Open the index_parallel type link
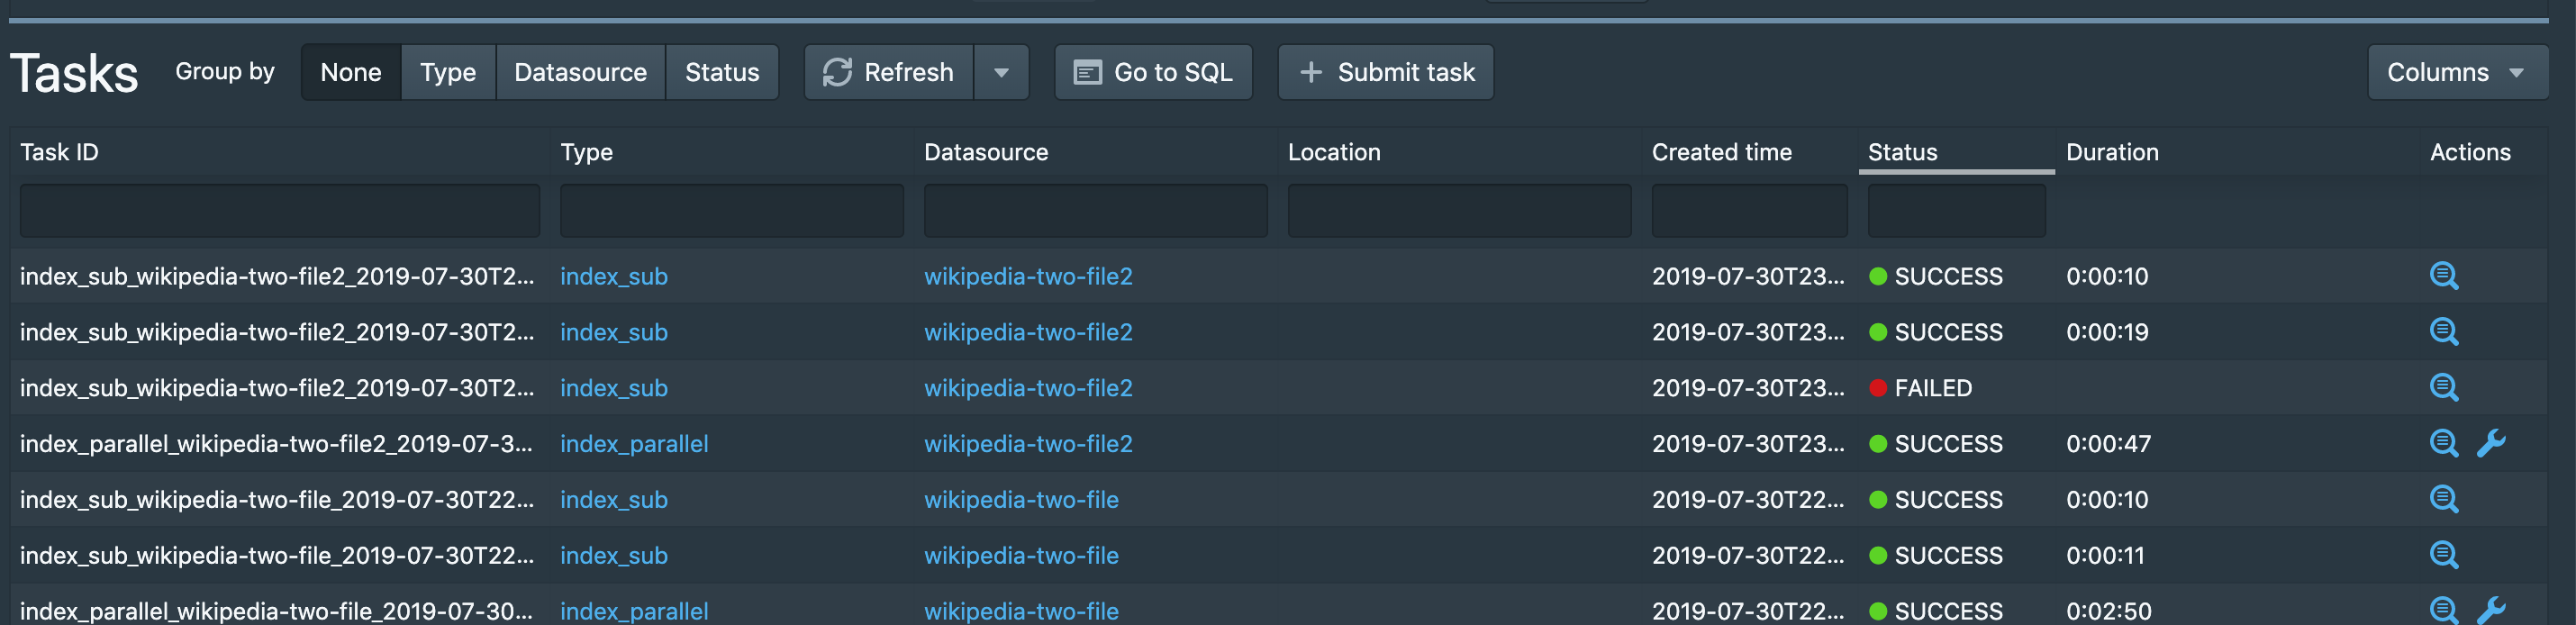The height and width of the screenshot is (625, 2576). coord(634,443)
